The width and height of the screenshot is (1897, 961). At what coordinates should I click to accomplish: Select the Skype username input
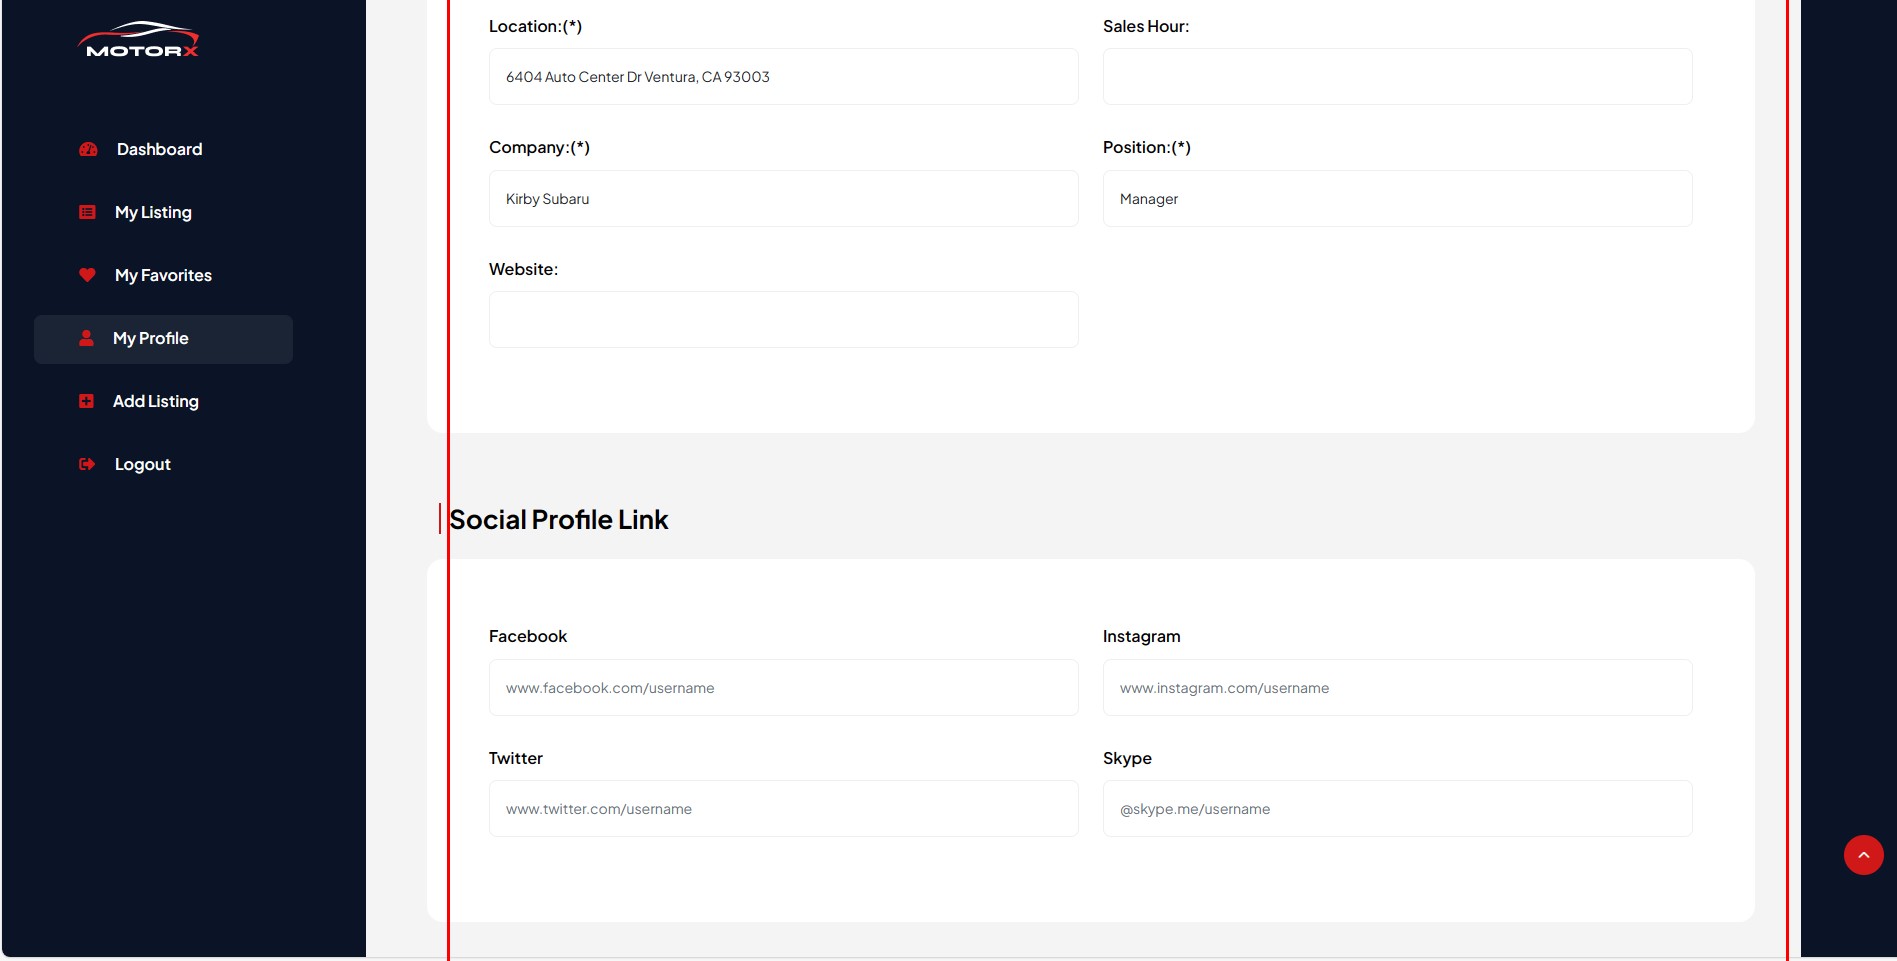point(1397,809)
